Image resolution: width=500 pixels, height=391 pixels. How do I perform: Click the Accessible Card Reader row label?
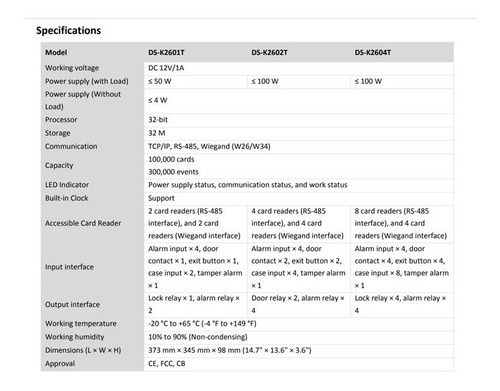point(83,223)
